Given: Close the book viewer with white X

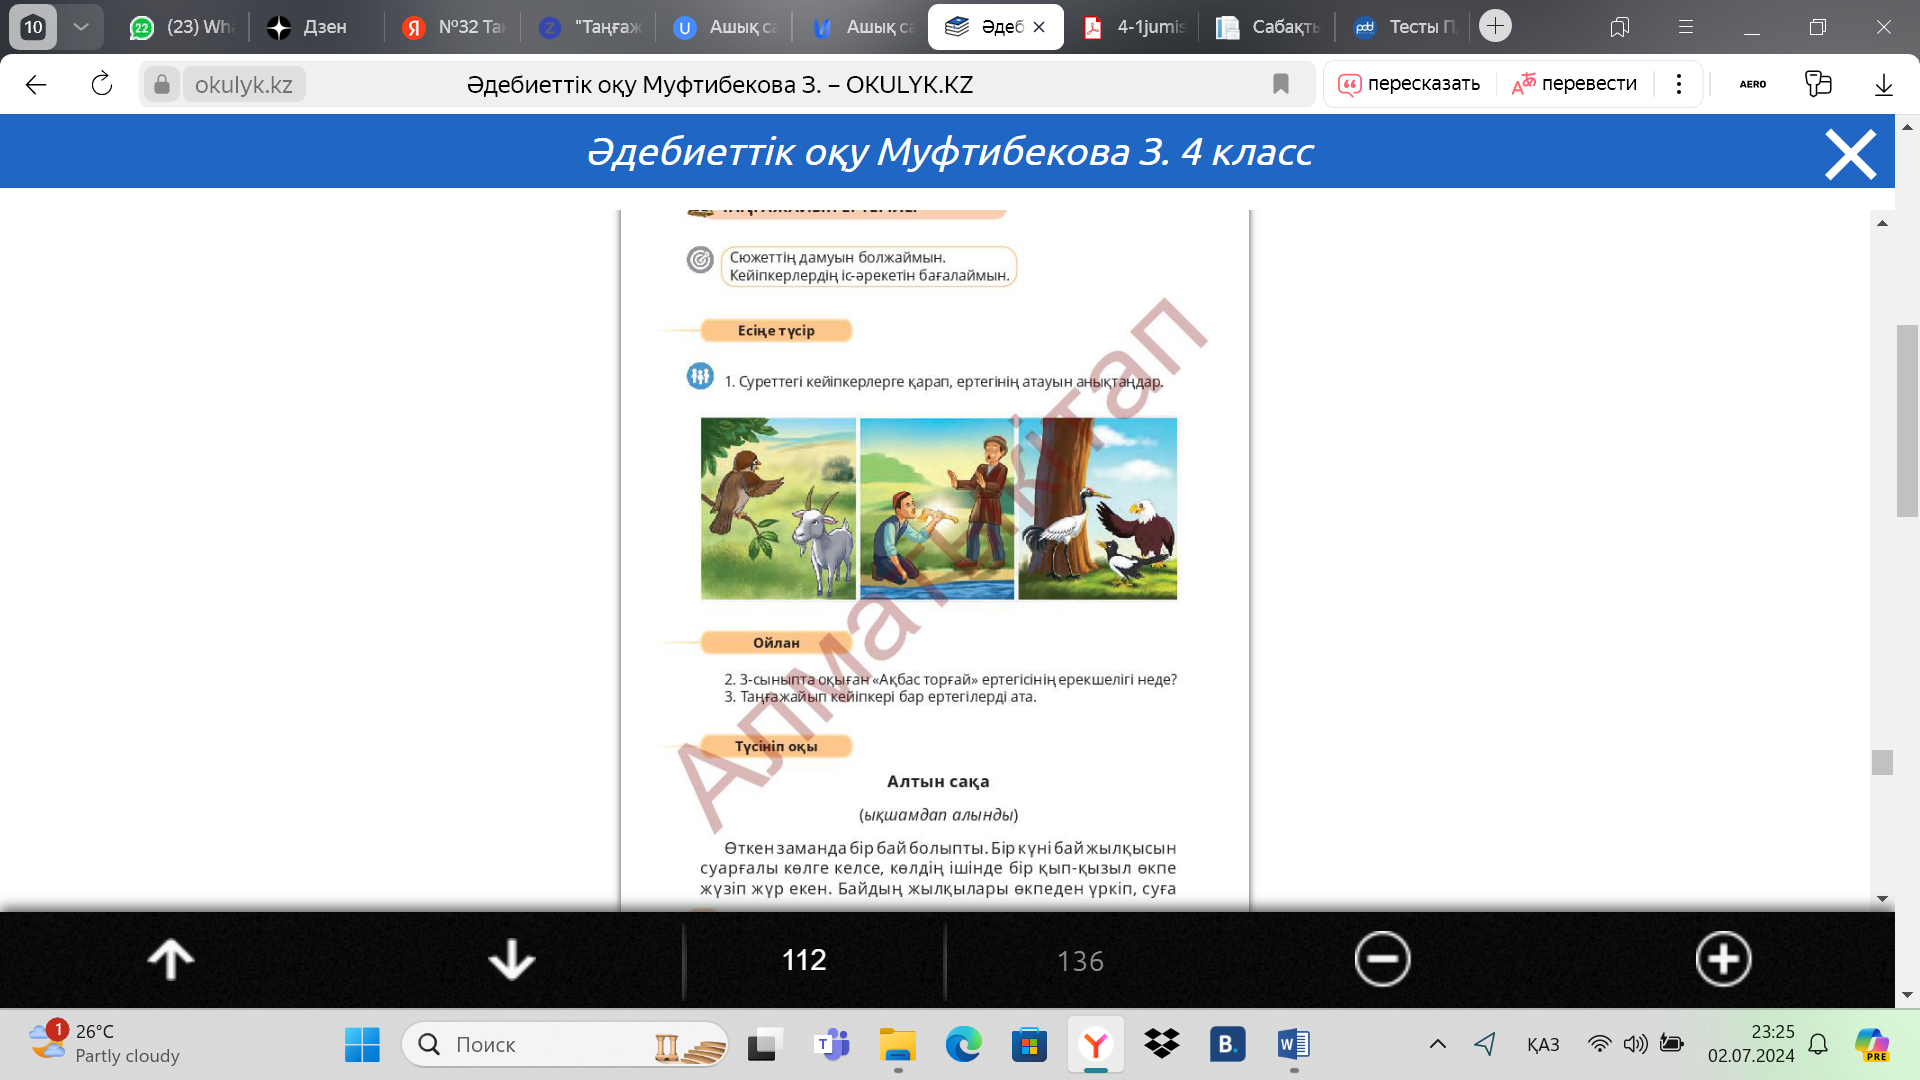Looking at the screenshot, I should point(1850,155).
